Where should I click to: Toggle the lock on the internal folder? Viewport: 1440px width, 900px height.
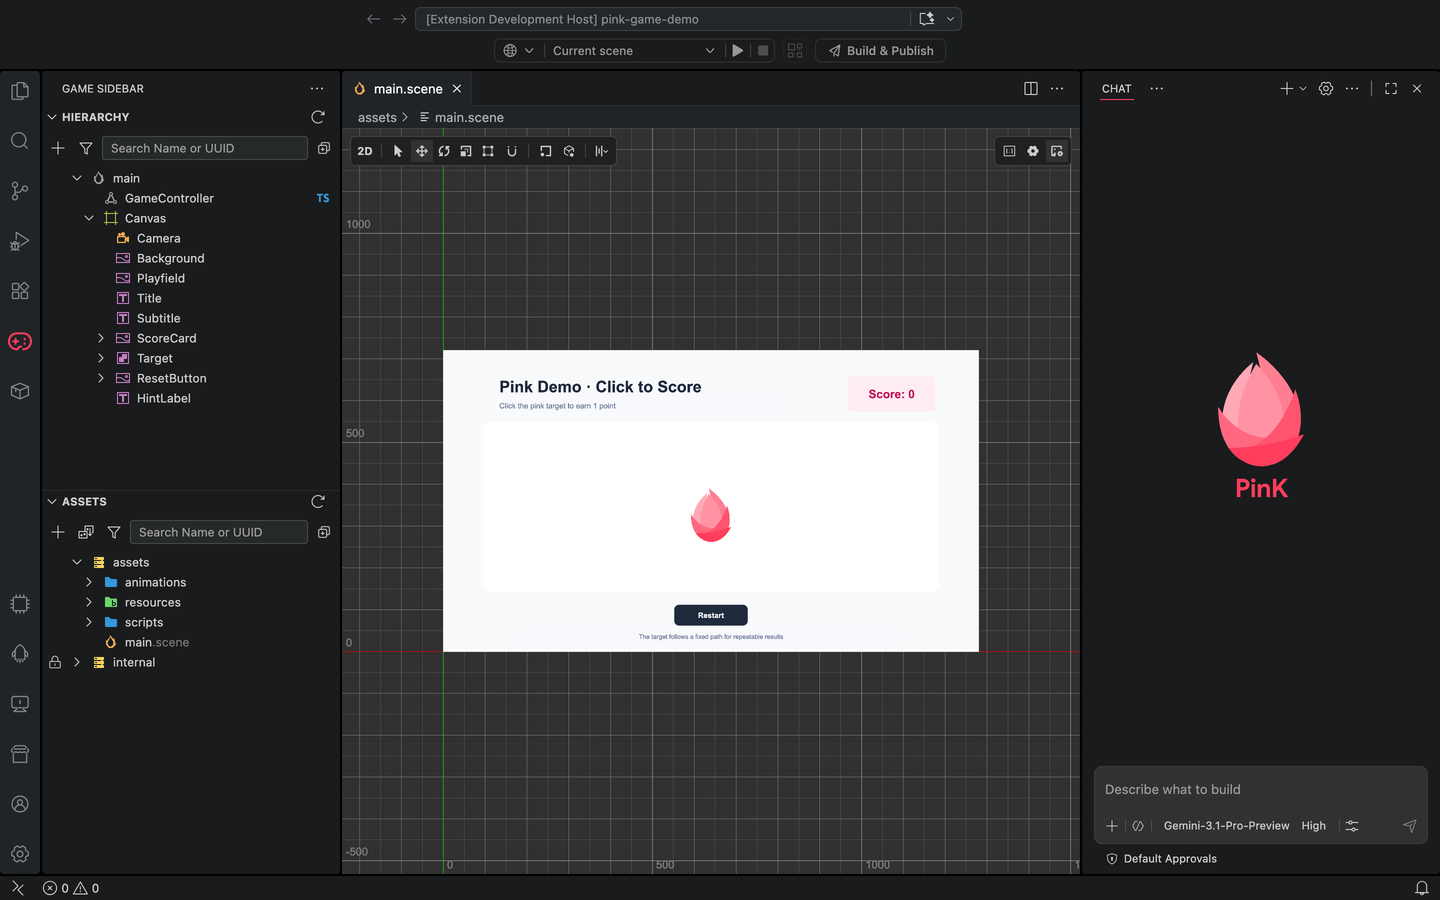[55, 662]
